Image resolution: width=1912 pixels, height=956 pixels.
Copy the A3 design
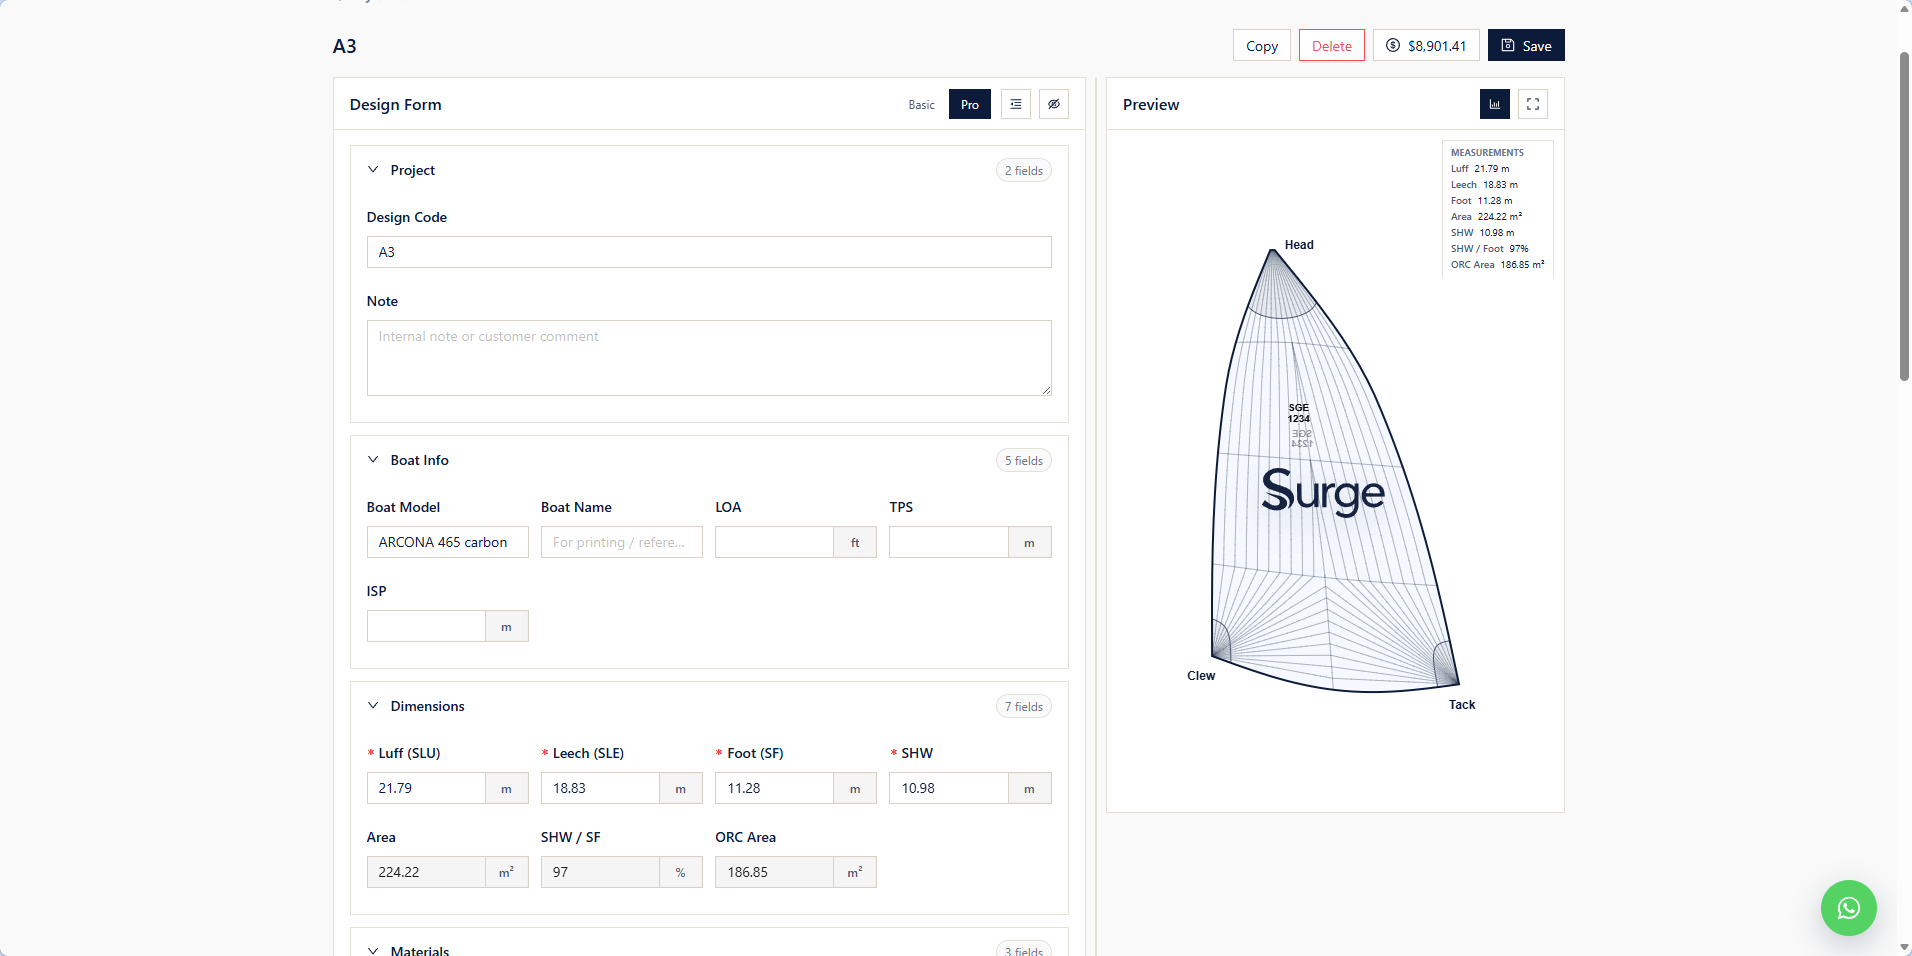click(1262, 45)
